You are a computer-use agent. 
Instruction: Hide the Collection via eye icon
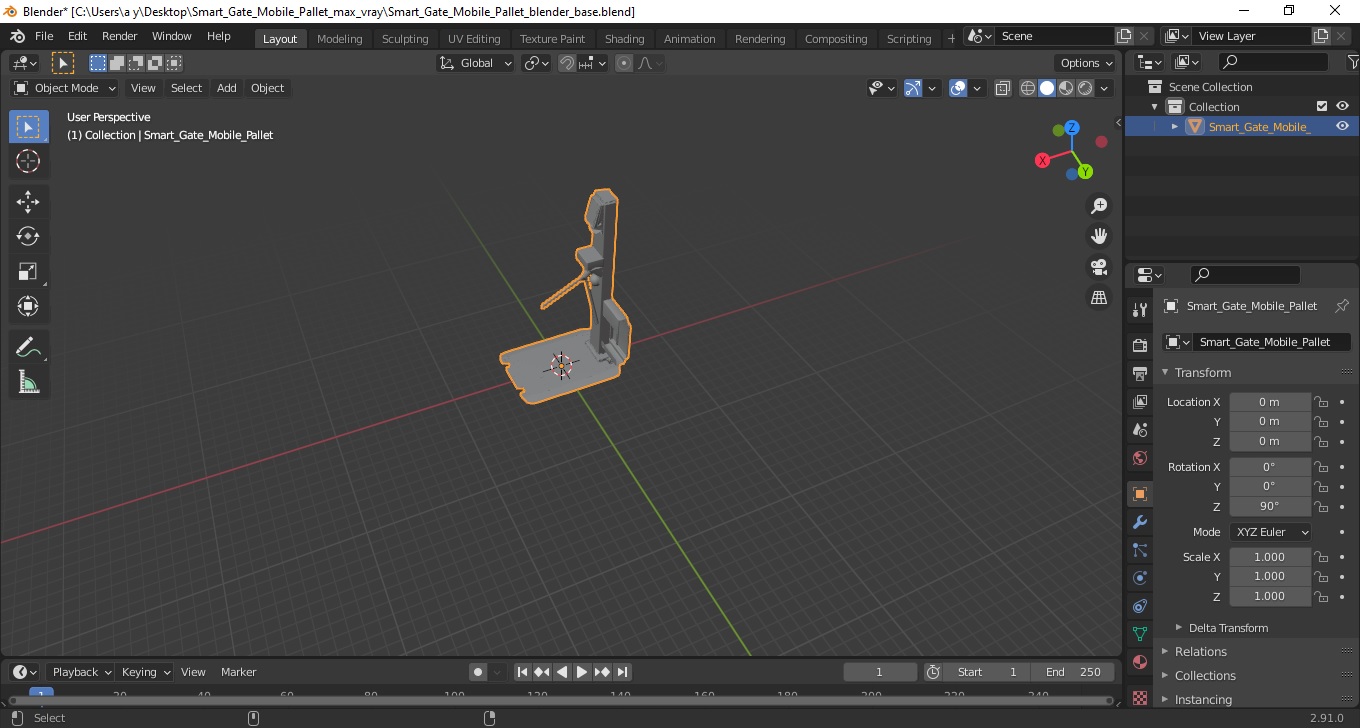[x=1342, y=106]
